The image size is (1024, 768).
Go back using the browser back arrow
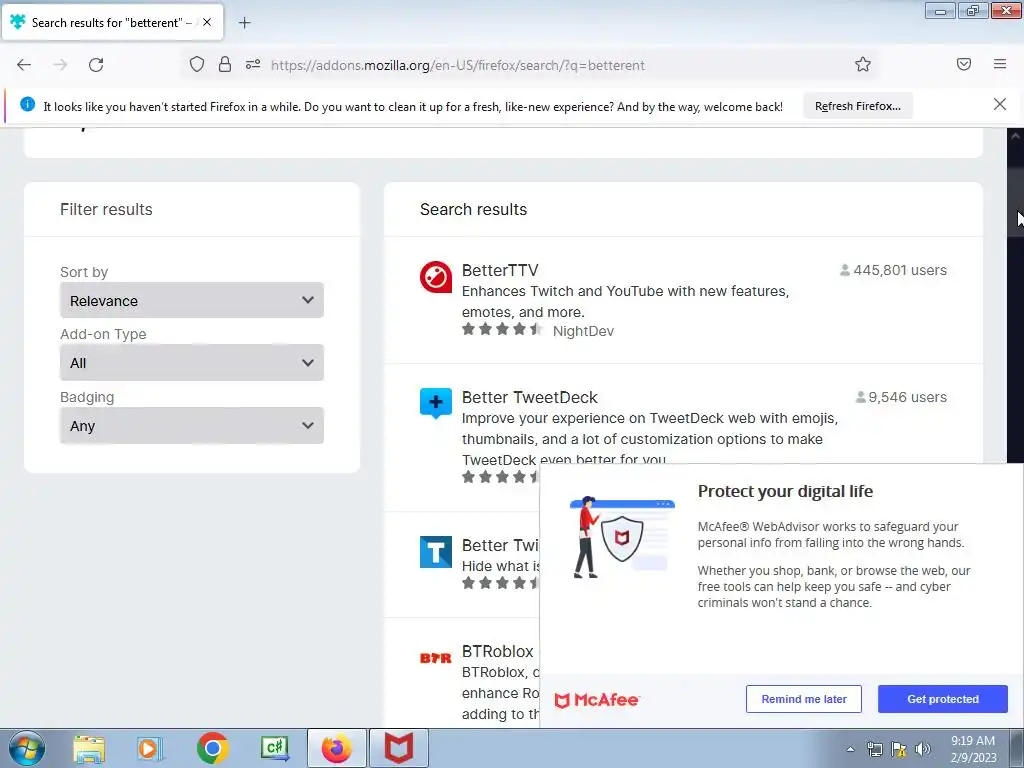click(24, 65)
